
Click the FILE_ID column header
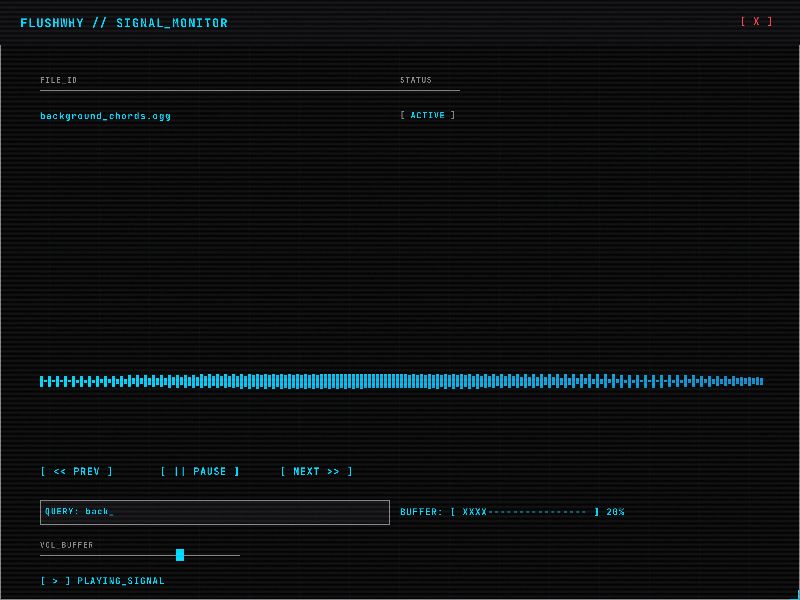coord(59,80)
